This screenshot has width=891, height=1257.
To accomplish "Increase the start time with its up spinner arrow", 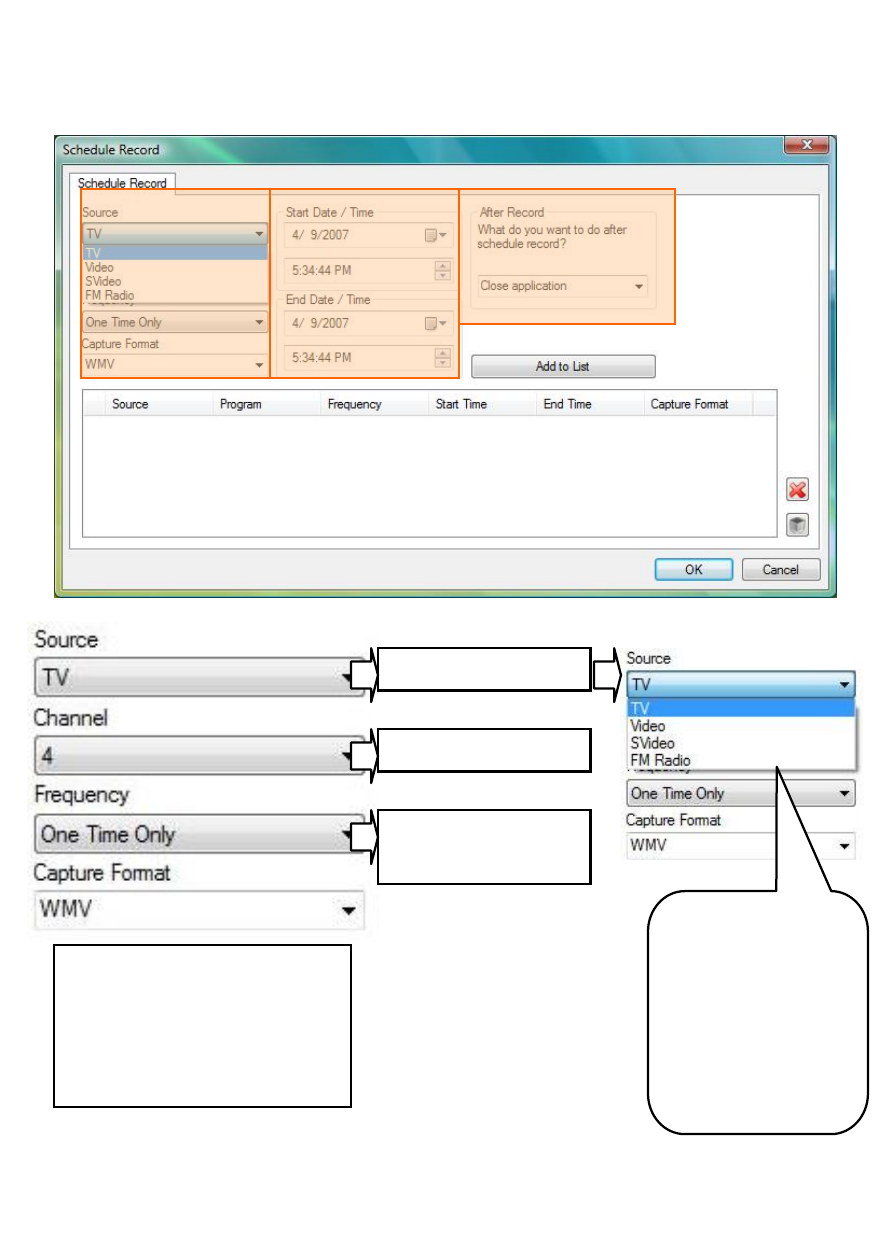I will click(x=443, y=265).
